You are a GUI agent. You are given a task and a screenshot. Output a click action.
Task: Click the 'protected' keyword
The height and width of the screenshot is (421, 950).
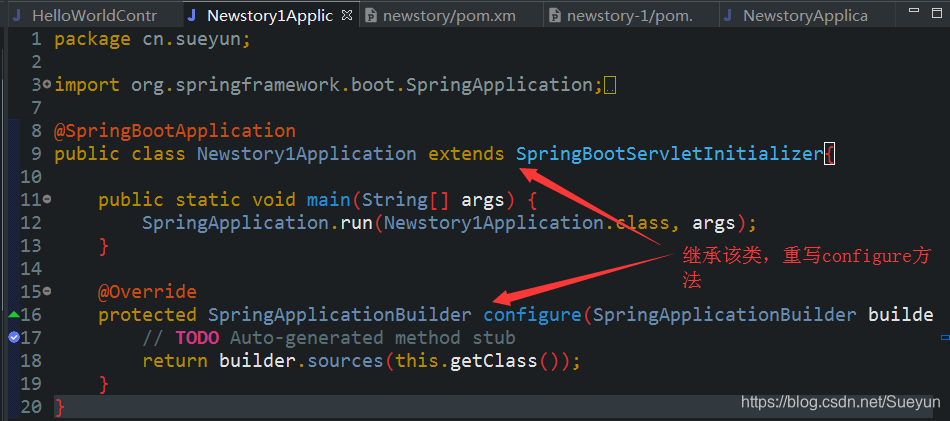[x=147, y=315]
